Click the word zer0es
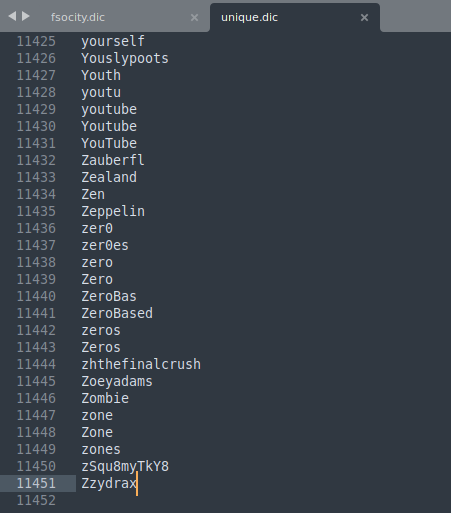This screenshot has width=451, height=513. point(105,245)
